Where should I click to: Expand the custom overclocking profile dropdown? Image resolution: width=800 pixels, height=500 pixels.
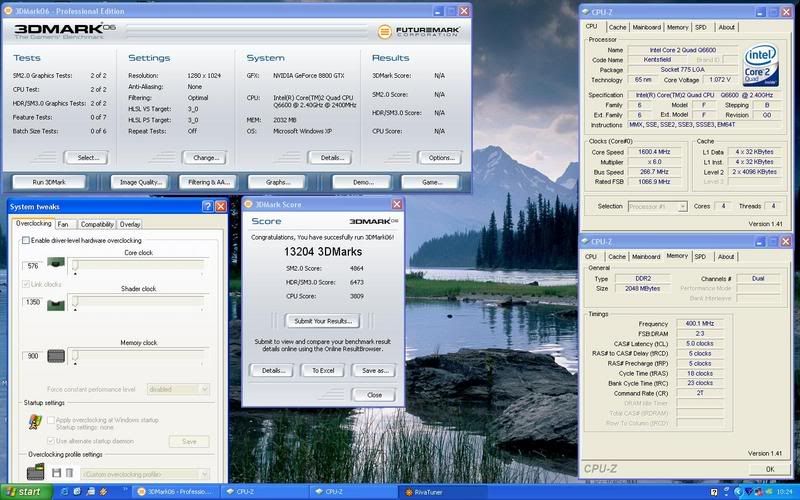coord(204,472)
